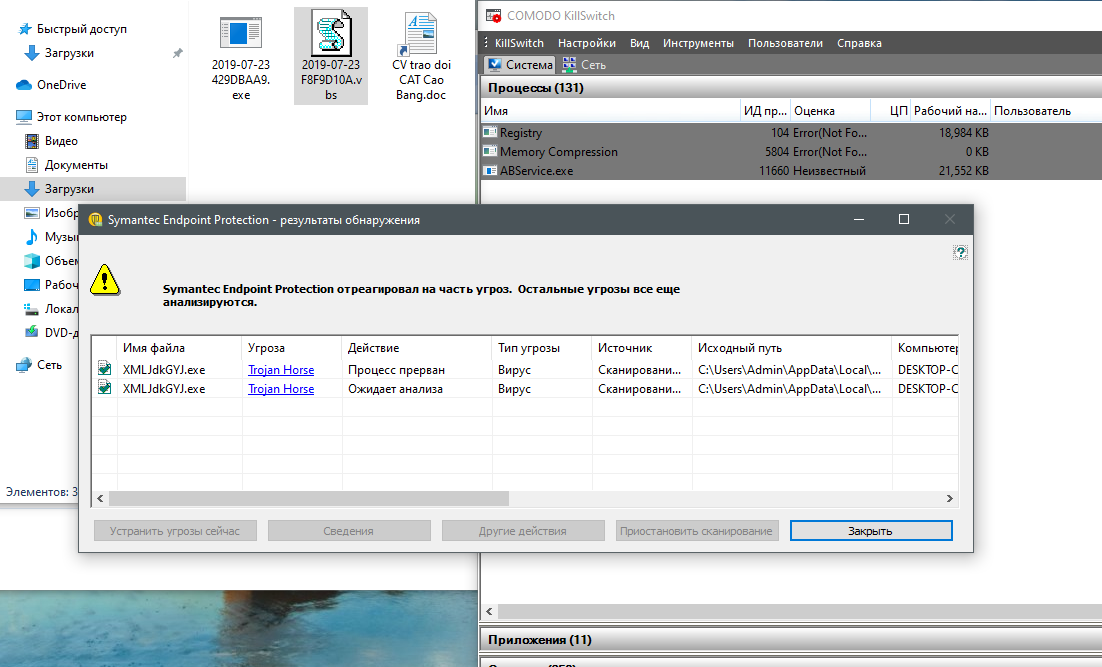Click Приостановить сканирование button
This screenshot has height=667, width=1102.
pyautogui.click(x=696, y=531)
